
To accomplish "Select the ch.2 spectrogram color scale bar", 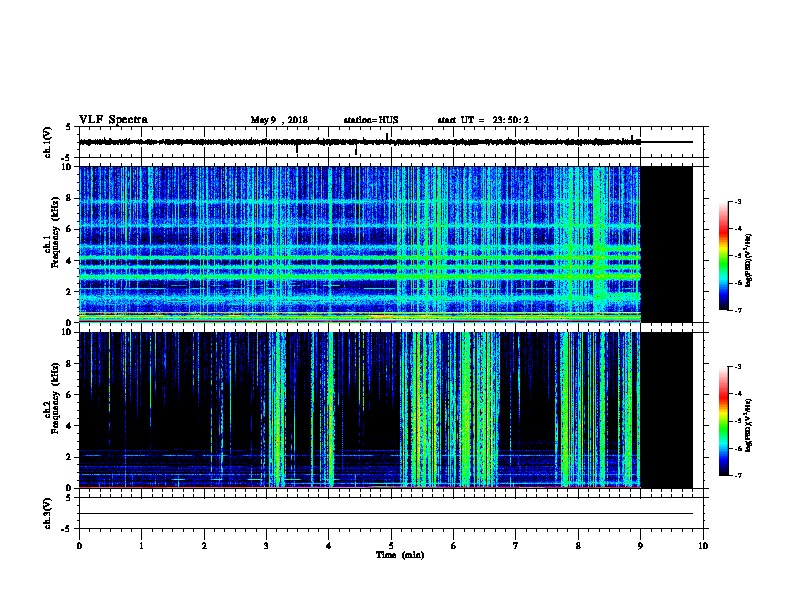I will tap(723, 421).
